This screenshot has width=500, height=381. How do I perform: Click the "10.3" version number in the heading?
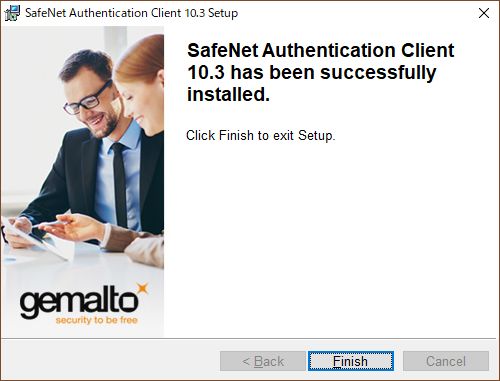click(206, 73)
